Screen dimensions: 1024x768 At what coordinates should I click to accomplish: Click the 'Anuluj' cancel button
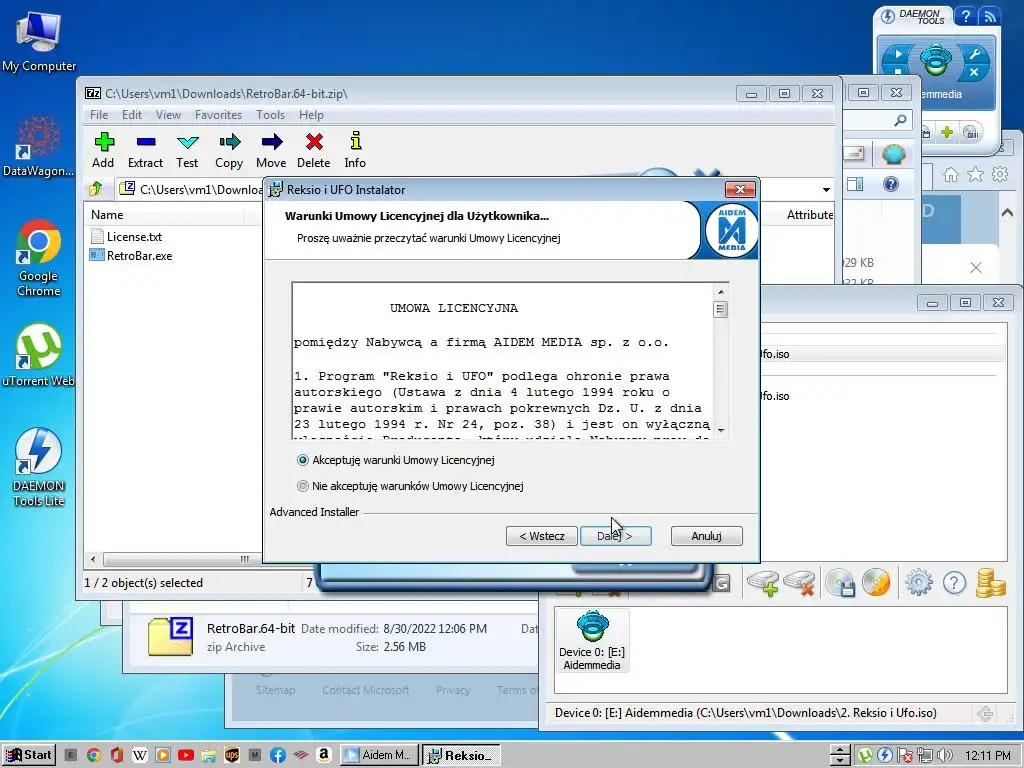(x=707, y=536)
